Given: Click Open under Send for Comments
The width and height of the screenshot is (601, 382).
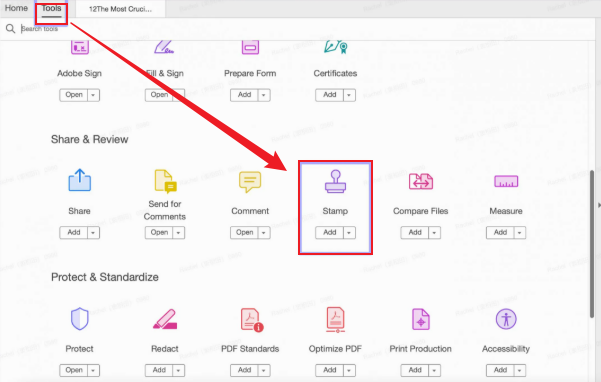Looking at the screenshot, I should point(159,233).
